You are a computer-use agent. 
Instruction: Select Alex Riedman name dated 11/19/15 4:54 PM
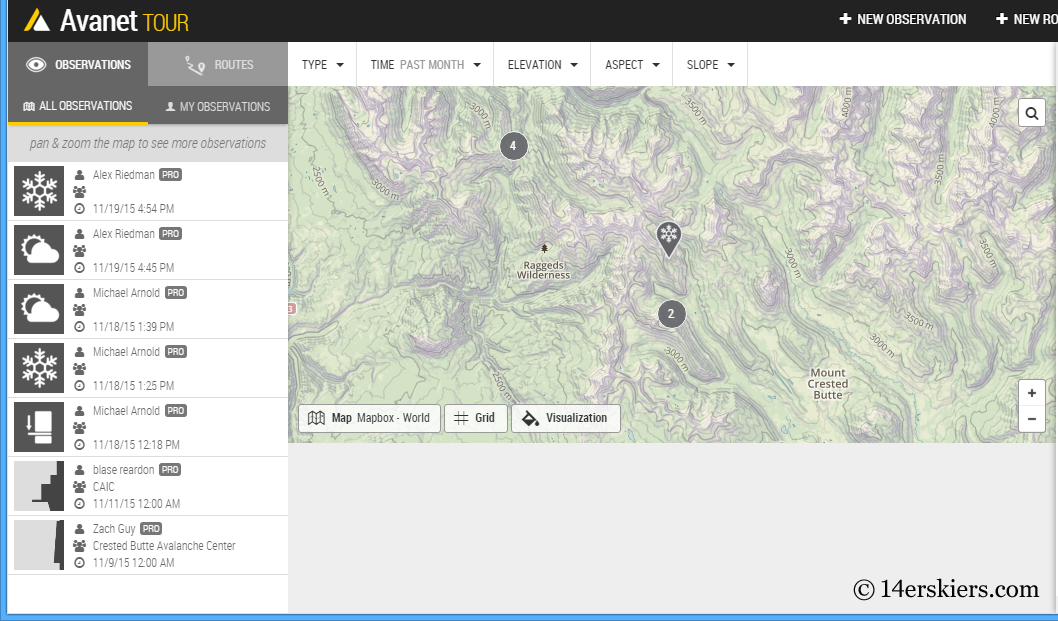pyautogui.click(x=123, y=175)
